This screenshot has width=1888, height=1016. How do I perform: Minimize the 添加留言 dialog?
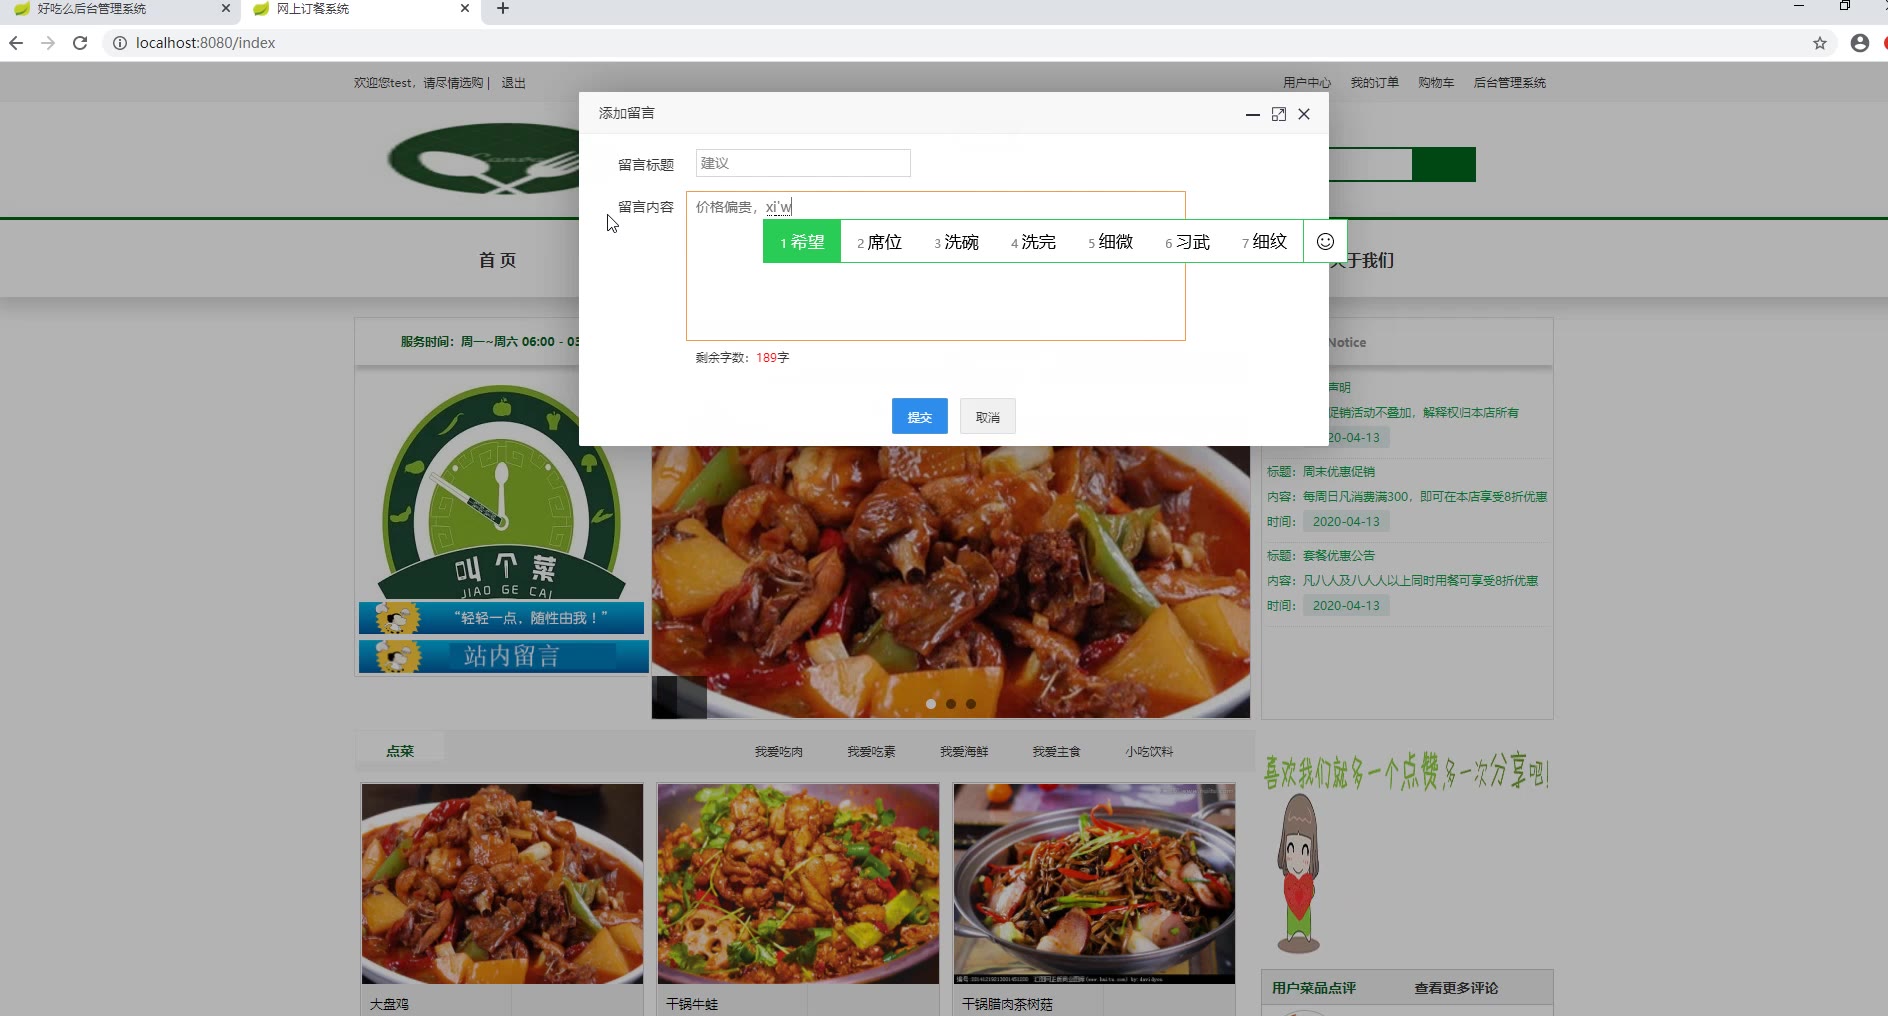tap(1252, 114)
